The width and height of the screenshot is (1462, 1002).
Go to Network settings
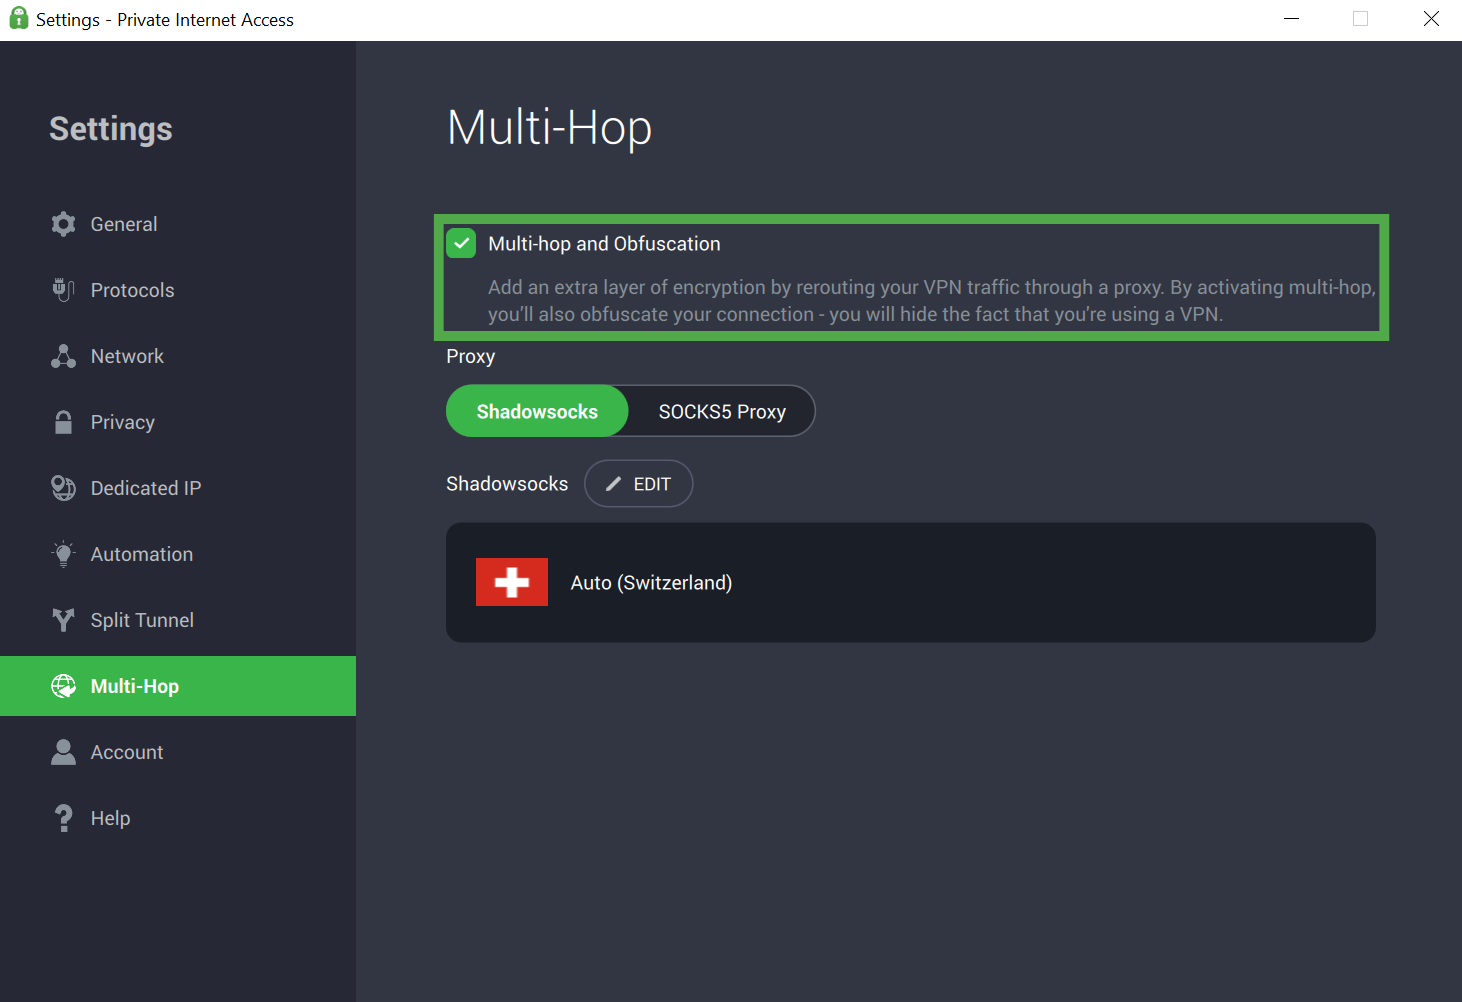click(x=178, y=356)
